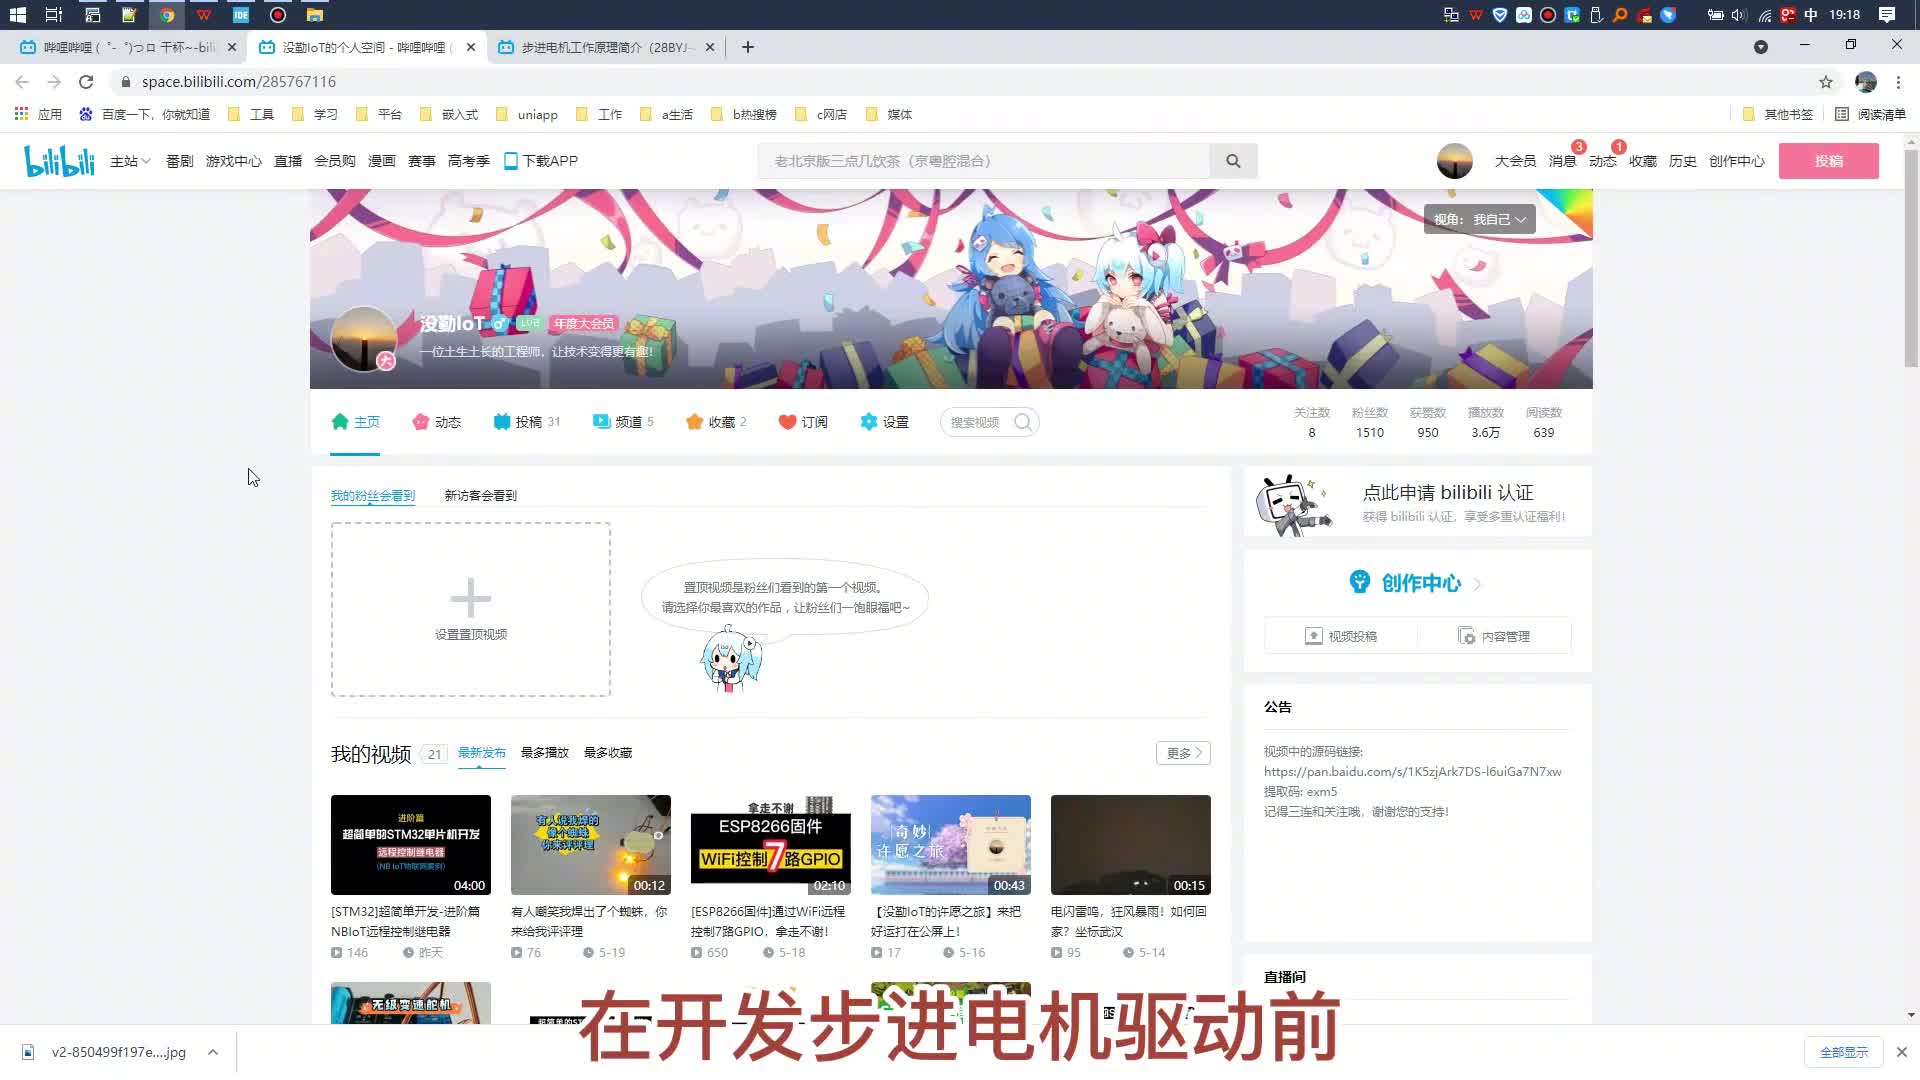
Task: Open the STM32 video thumbnail
Action: click(x=411, y=845)
